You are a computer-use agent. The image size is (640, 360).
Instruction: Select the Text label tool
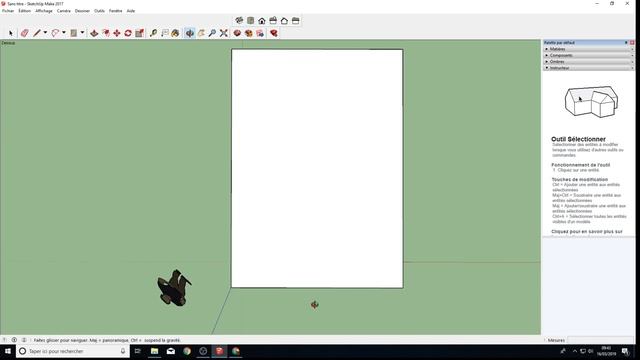tap(164, 33)
